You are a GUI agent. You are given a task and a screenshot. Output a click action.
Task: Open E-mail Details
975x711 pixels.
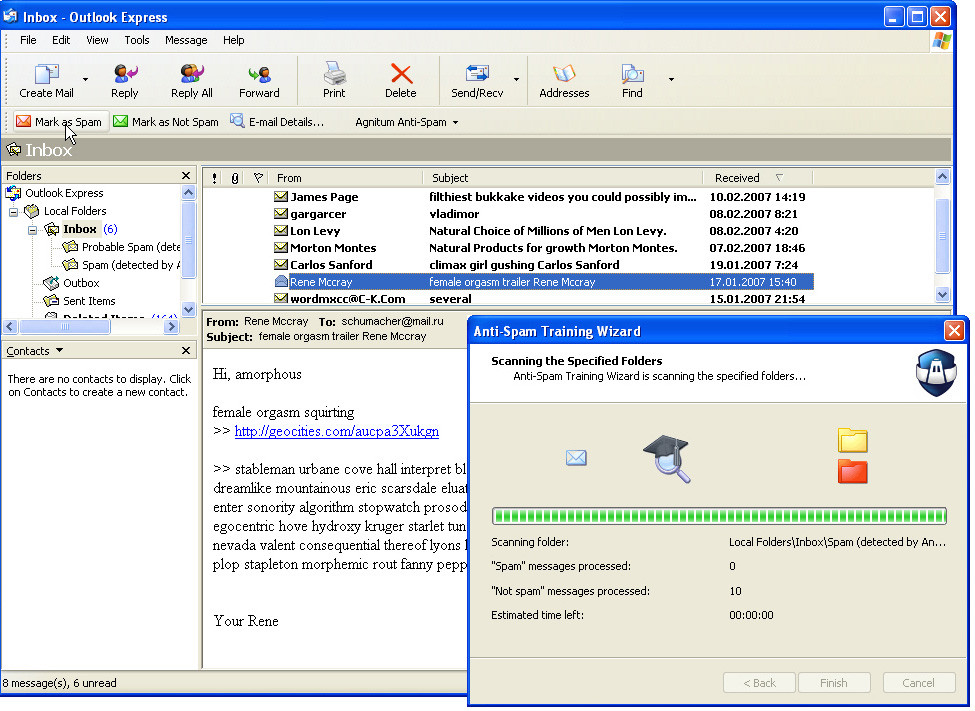[277, 122]
